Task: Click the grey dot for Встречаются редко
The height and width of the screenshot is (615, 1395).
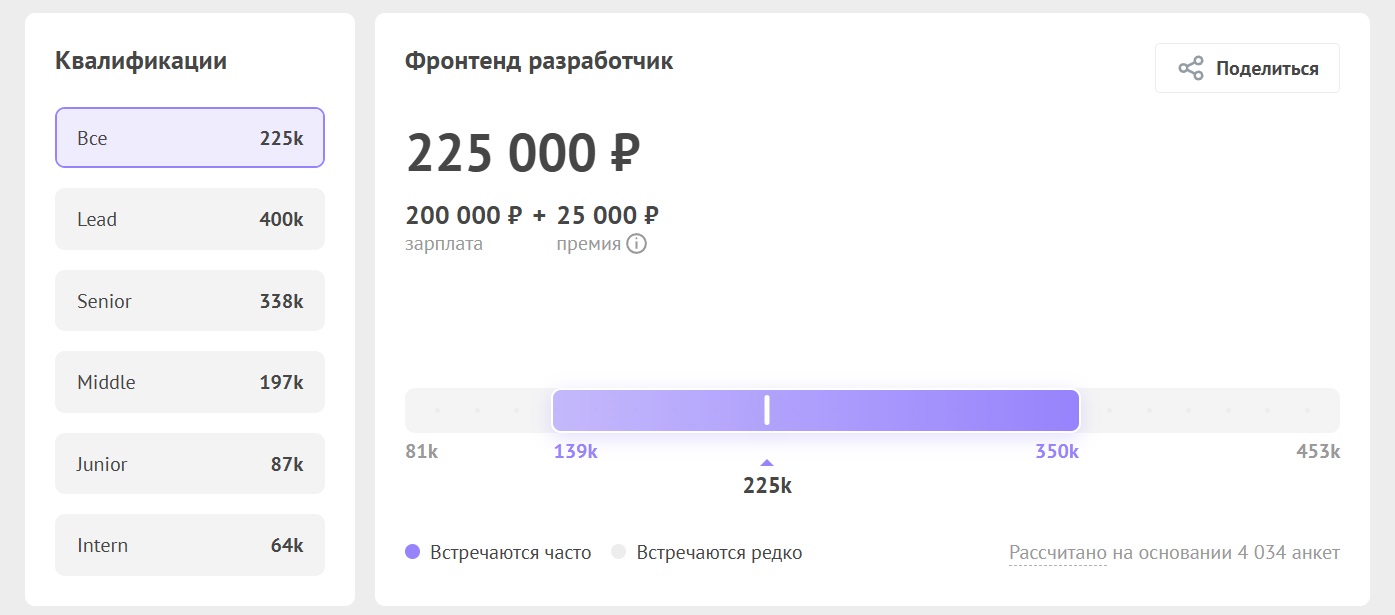Action: point(618,551)
